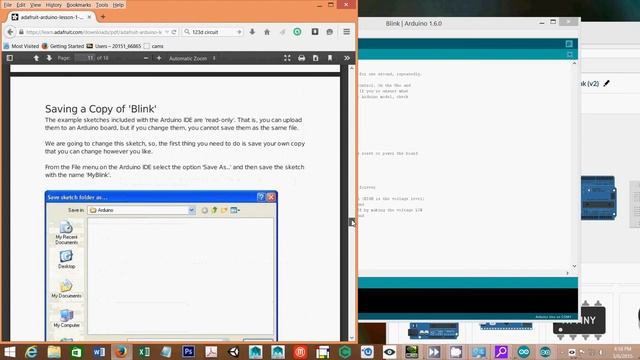Click first Arduino infinity icon in taskbar
Viewport: 640px width, 360px height.
(x=524, y=352)
